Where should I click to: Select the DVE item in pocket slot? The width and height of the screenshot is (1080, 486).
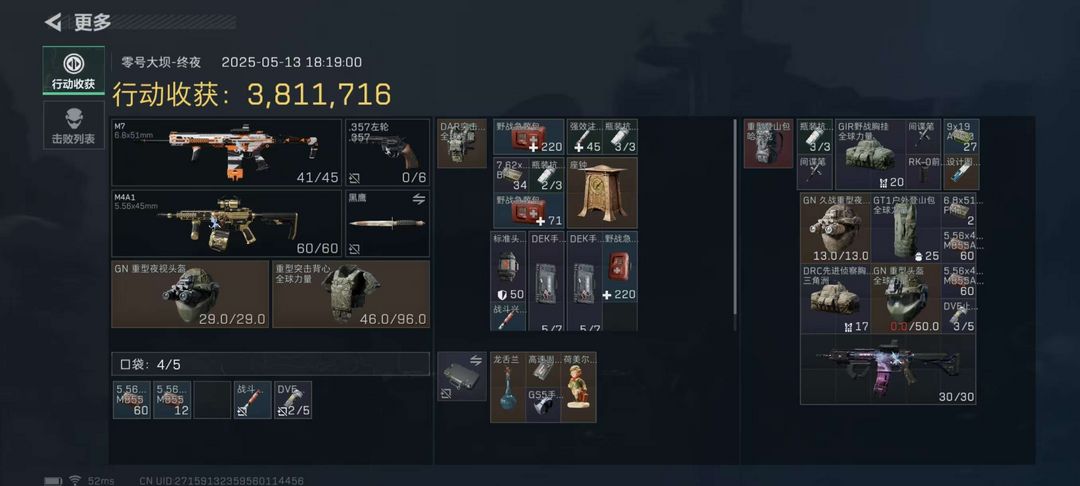pos(293,400)
